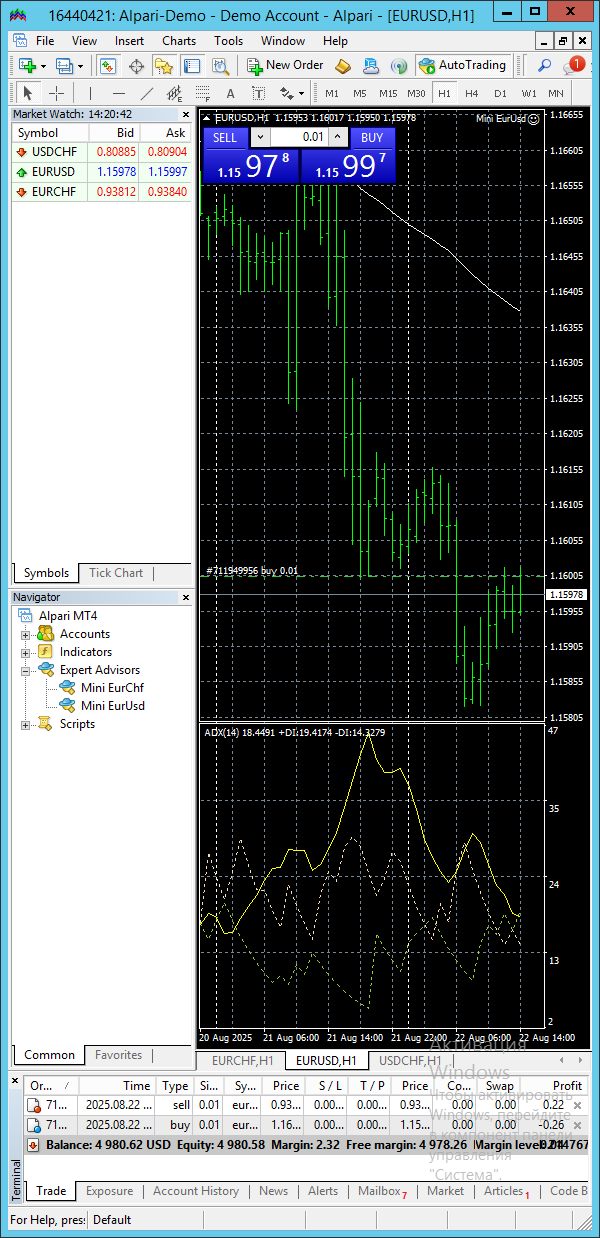Click the SELL button on chart
Screen dimensions: 600x1238
[x=225, y=138]
